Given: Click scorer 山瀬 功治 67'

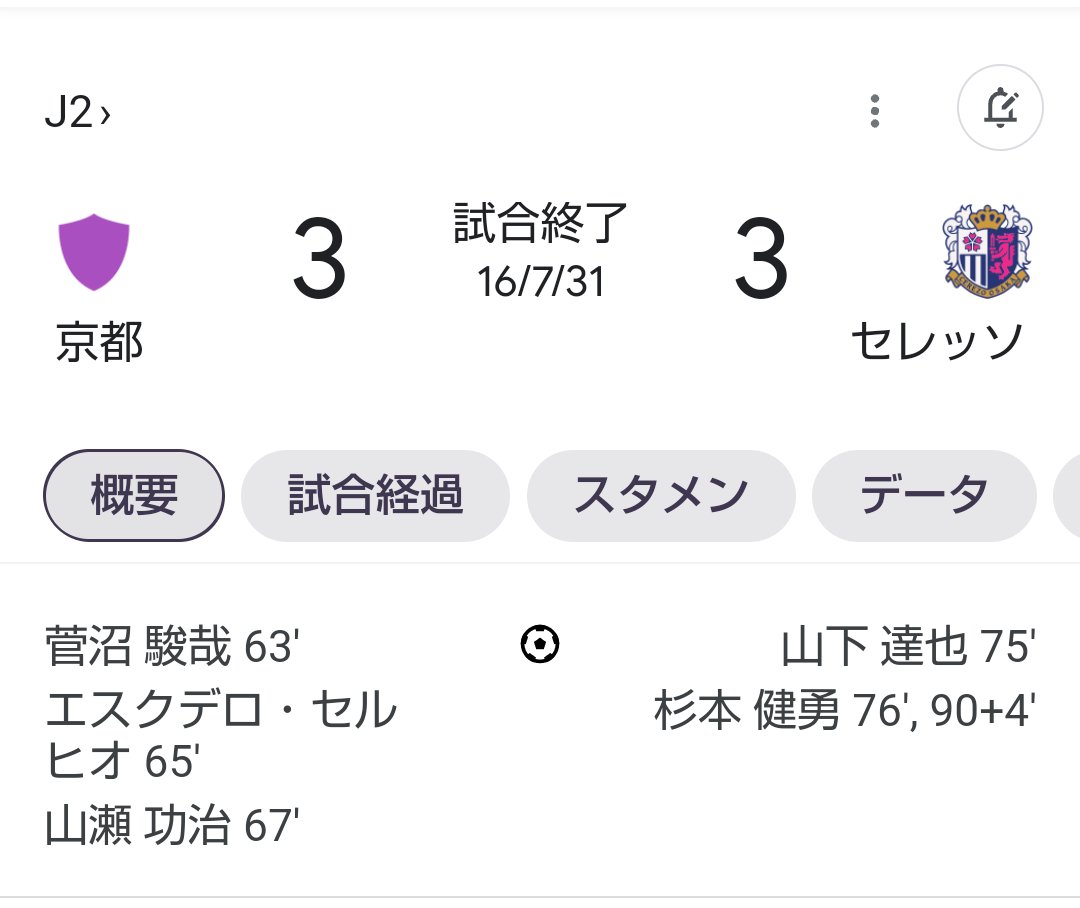Looking at the screenshot, I should [172, 825].
